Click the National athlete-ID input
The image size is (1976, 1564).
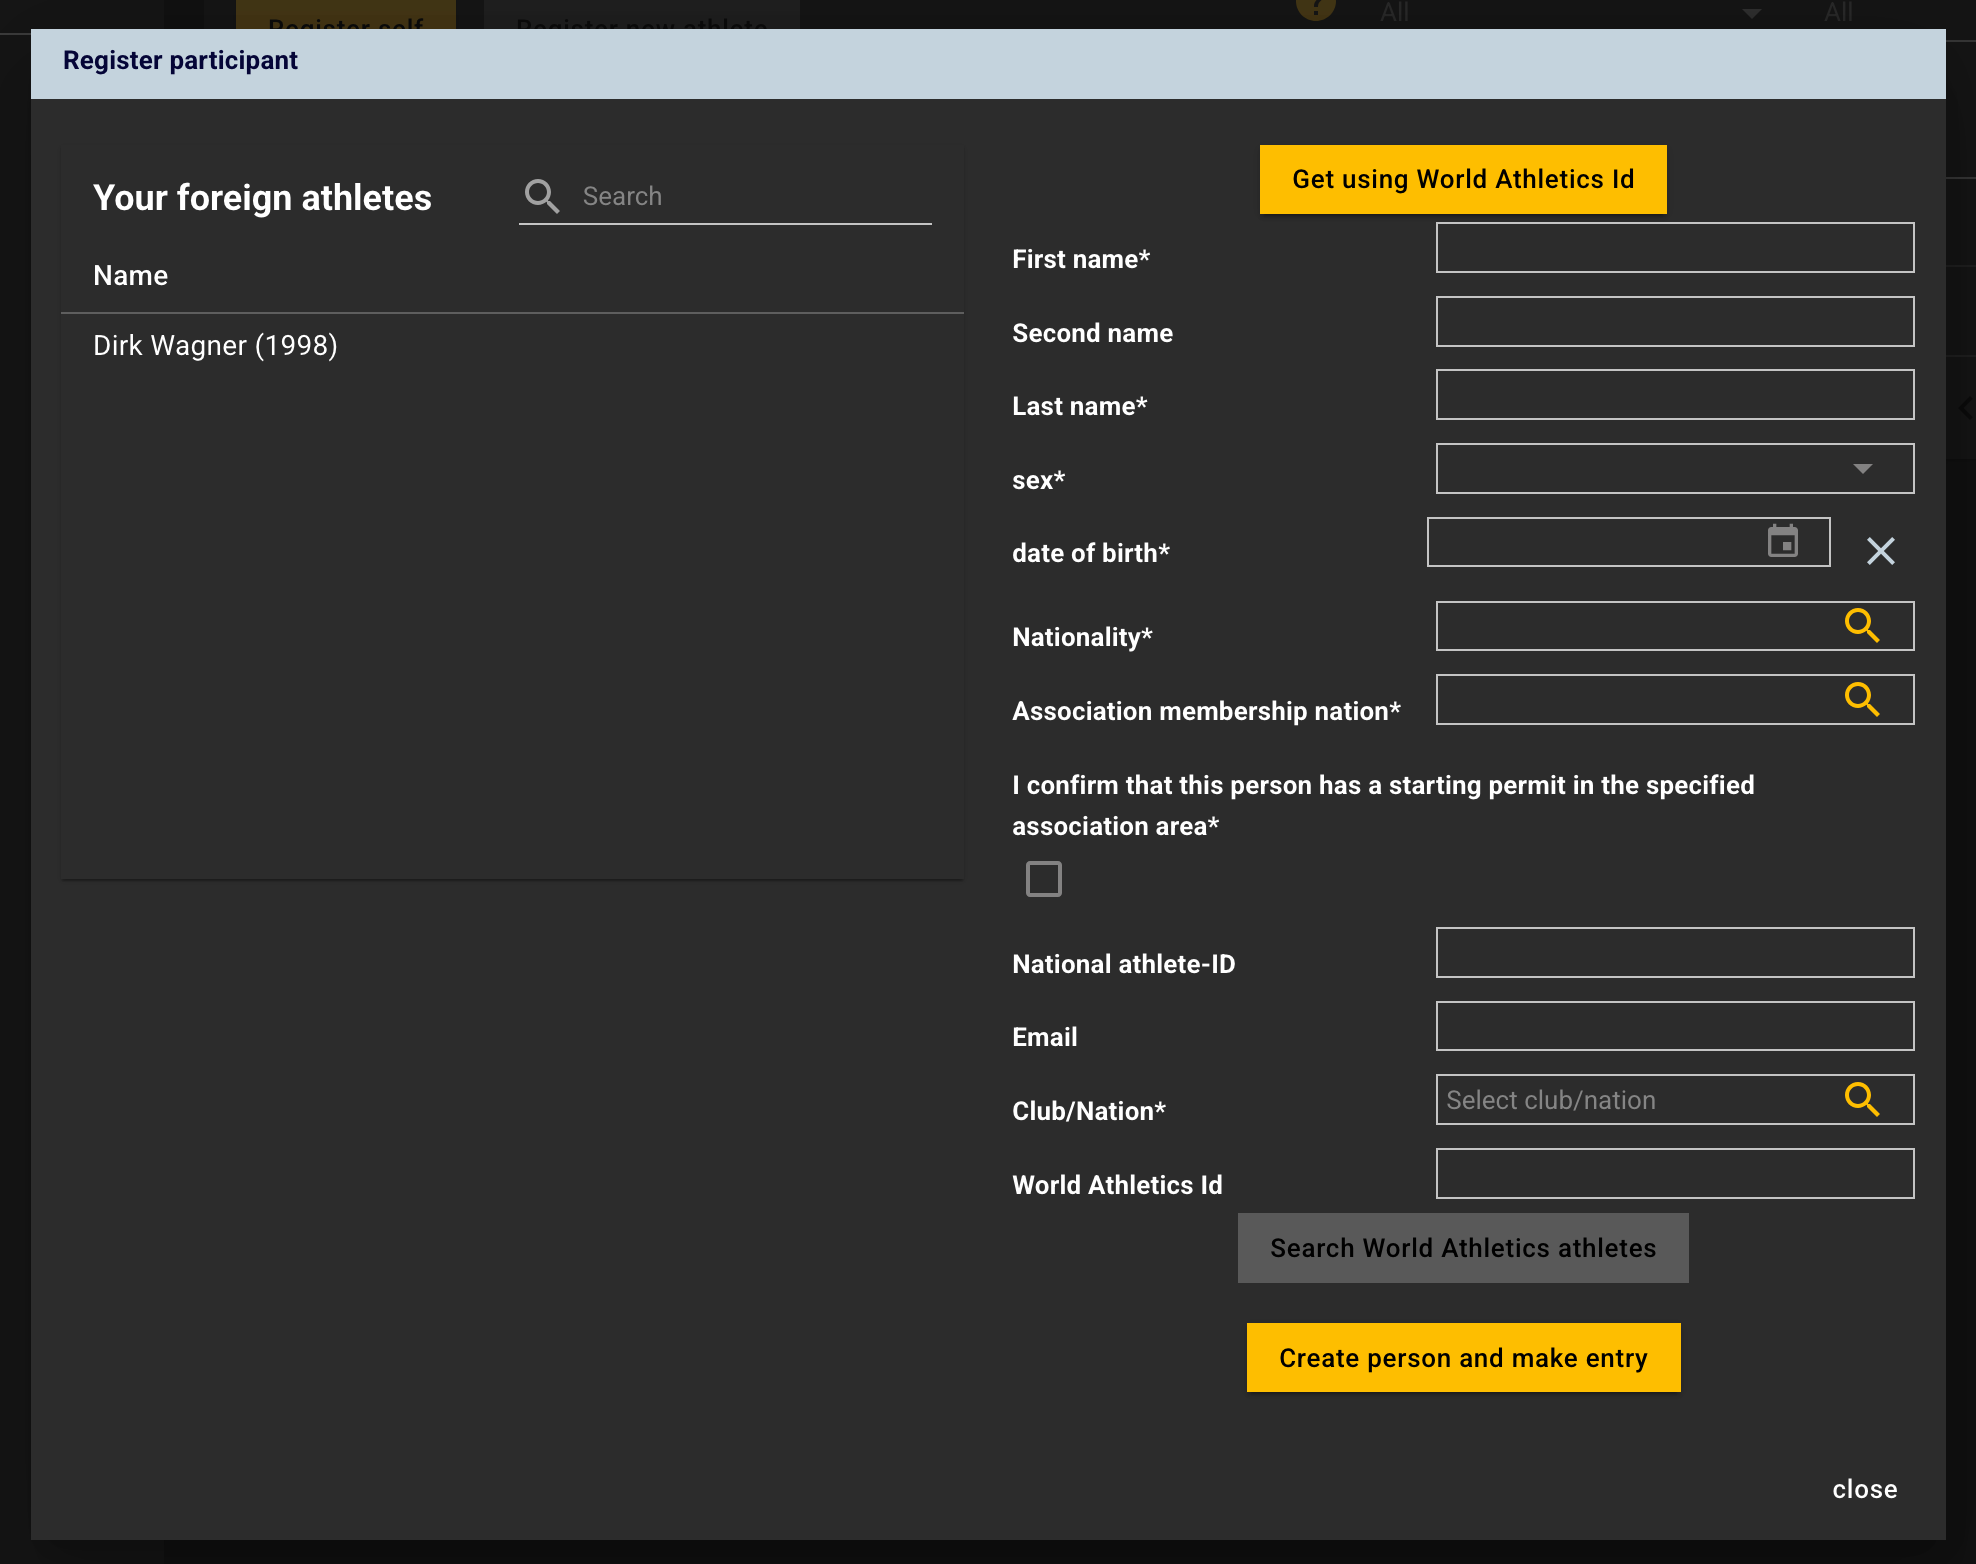click(1674, 953)
